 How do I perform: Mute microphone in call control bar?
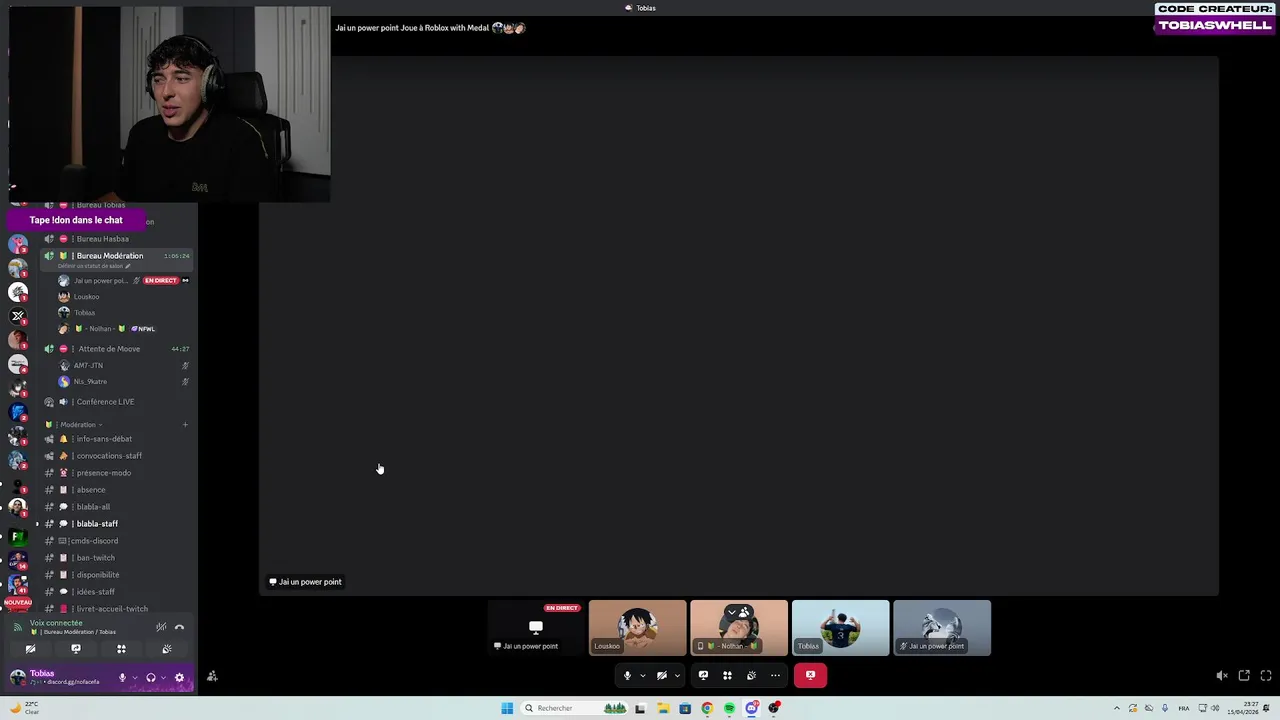pos(627,675)
